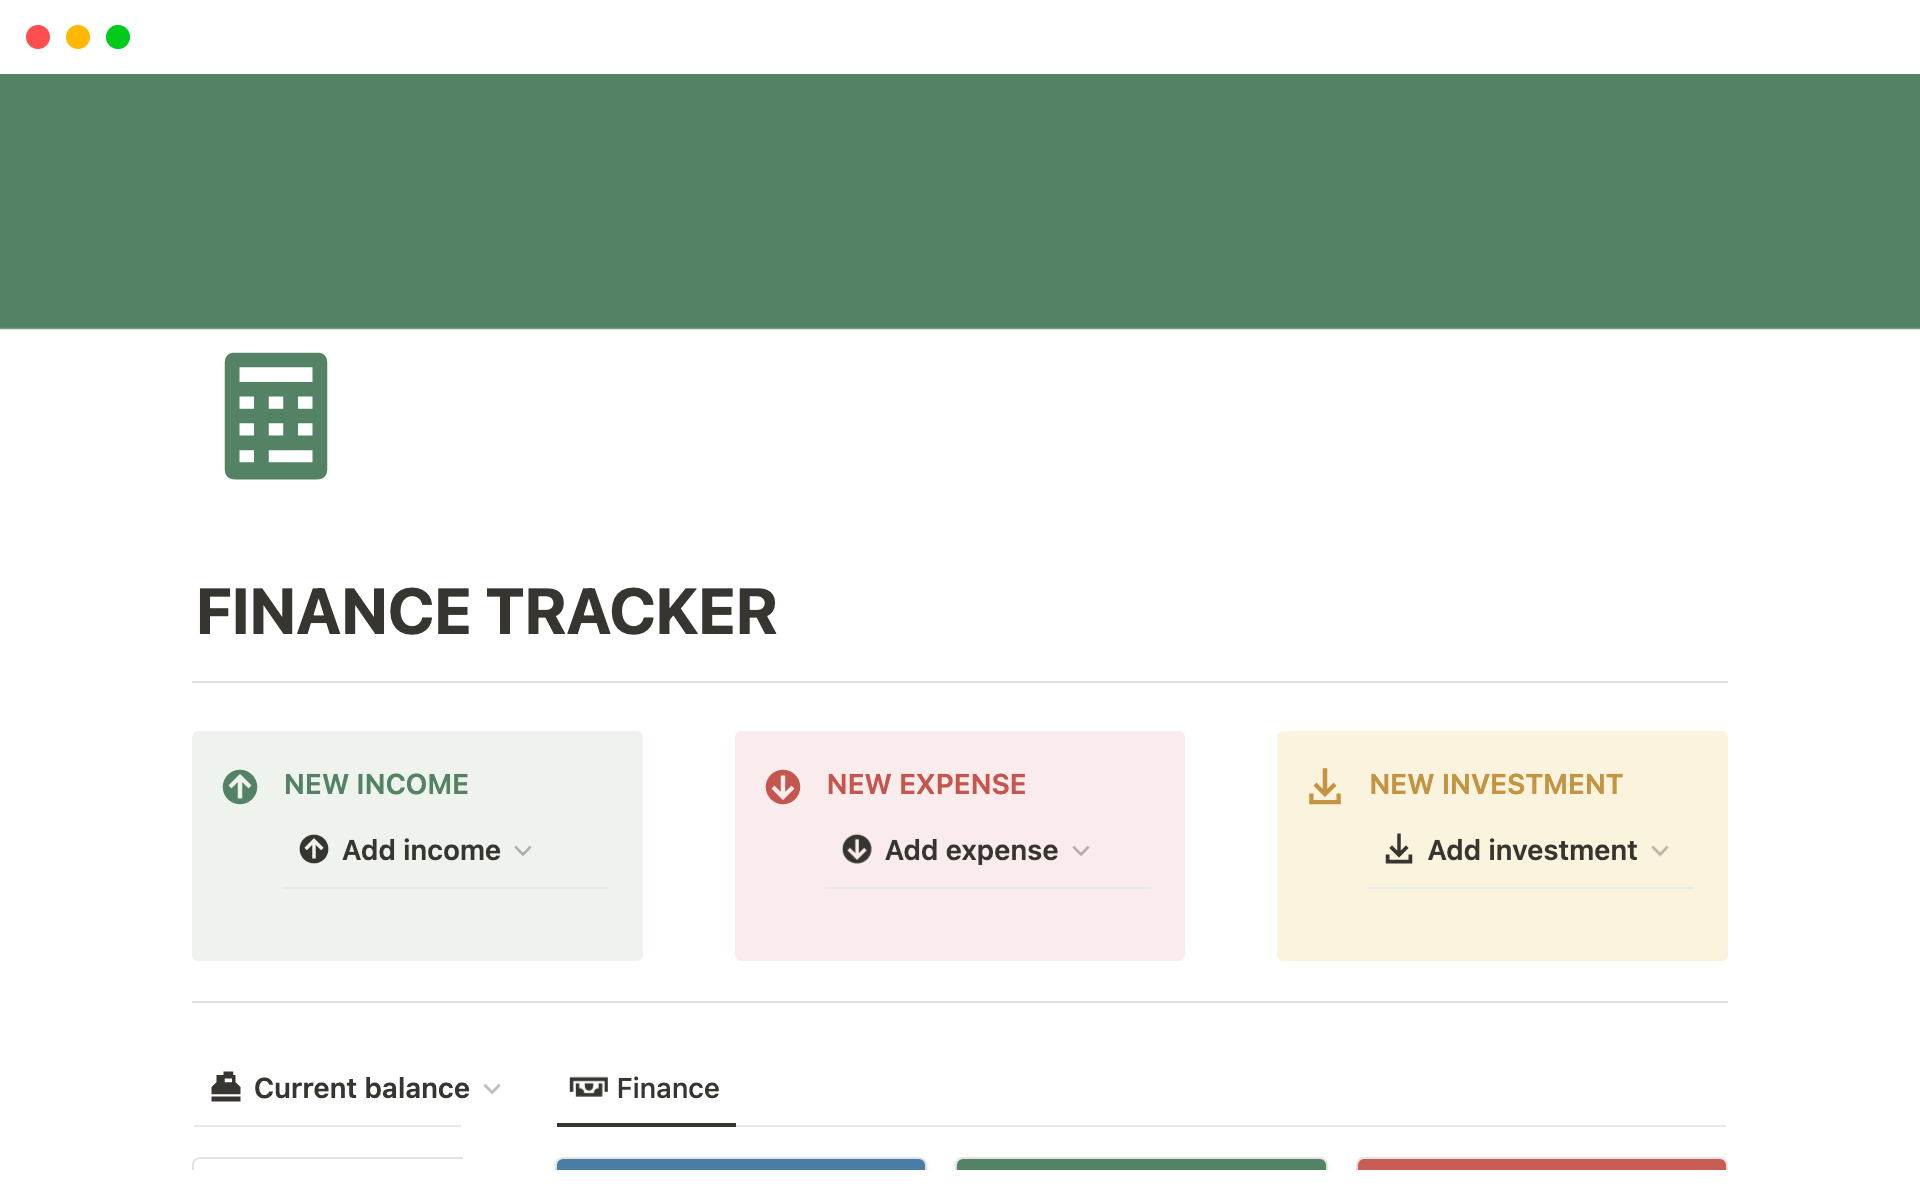This screenshot has width=1920, height=1200.
Task: Click the NEW EXPENSE button label
Action: [x=925, y=784]
